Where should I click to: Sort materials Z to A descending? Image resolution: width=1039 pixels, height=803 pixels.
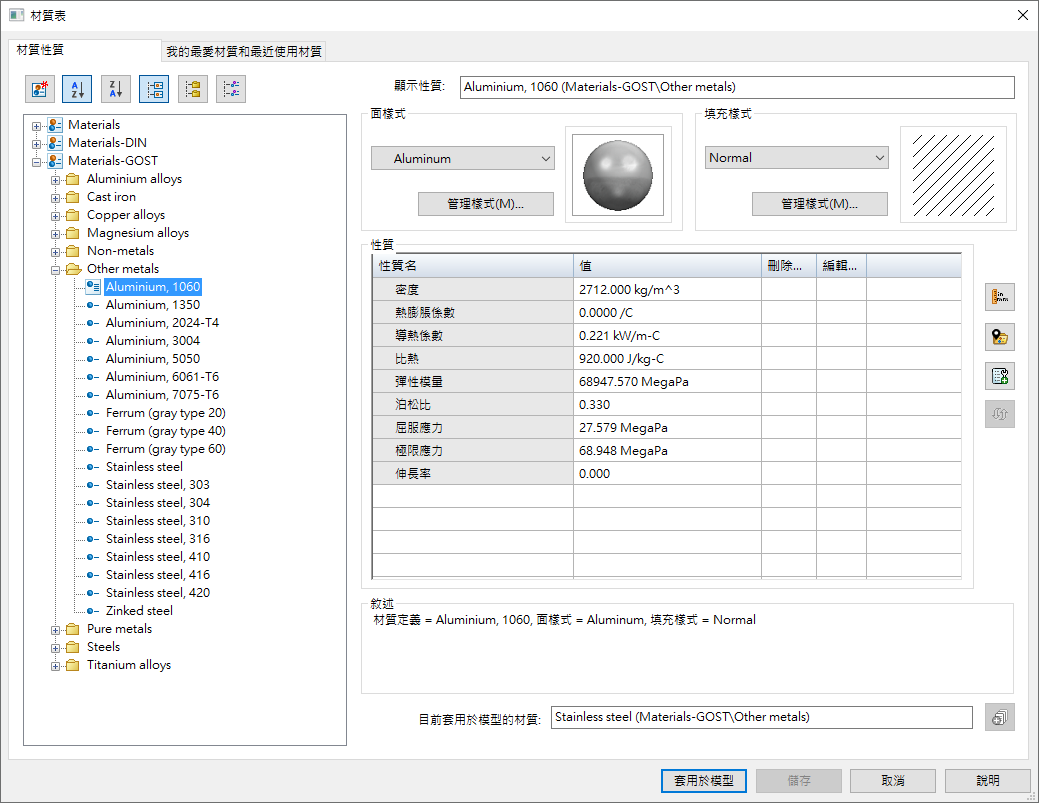coord(116,89)
